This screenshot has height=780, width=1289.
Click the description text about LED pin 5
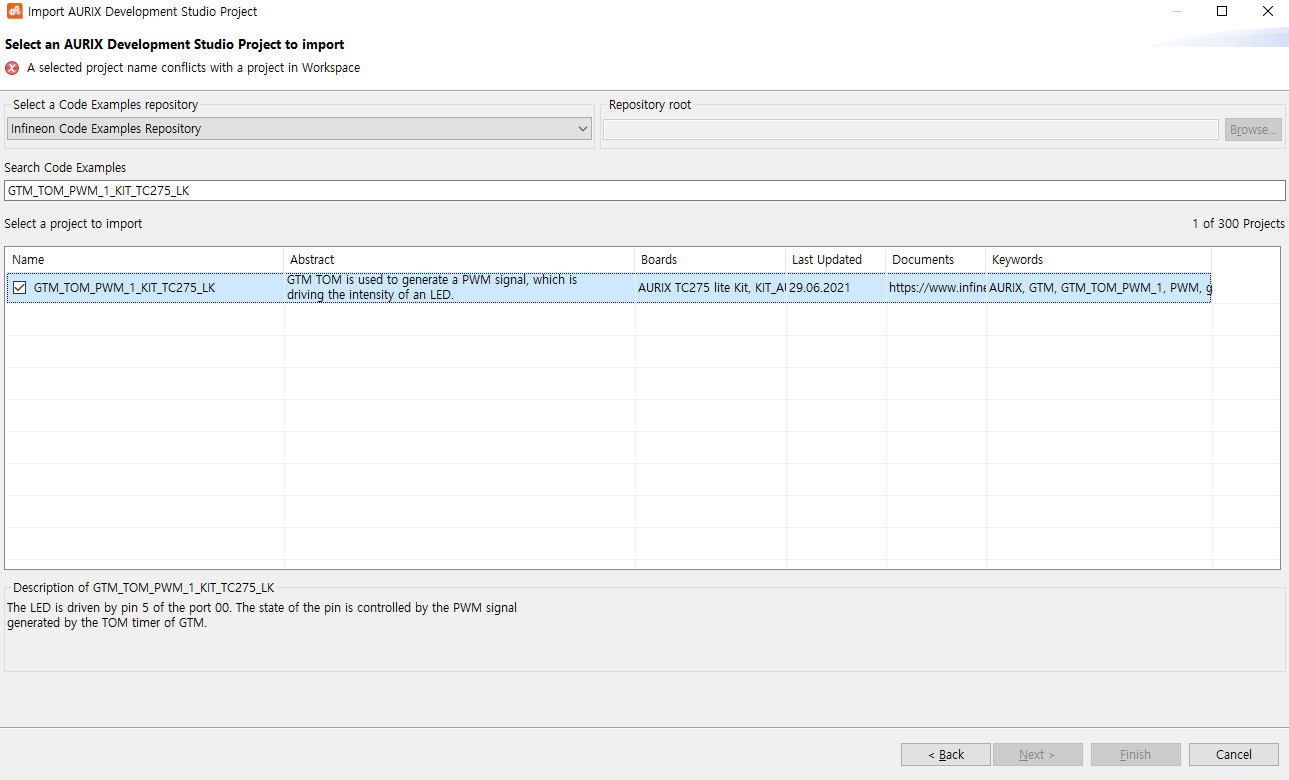[262, 615]
